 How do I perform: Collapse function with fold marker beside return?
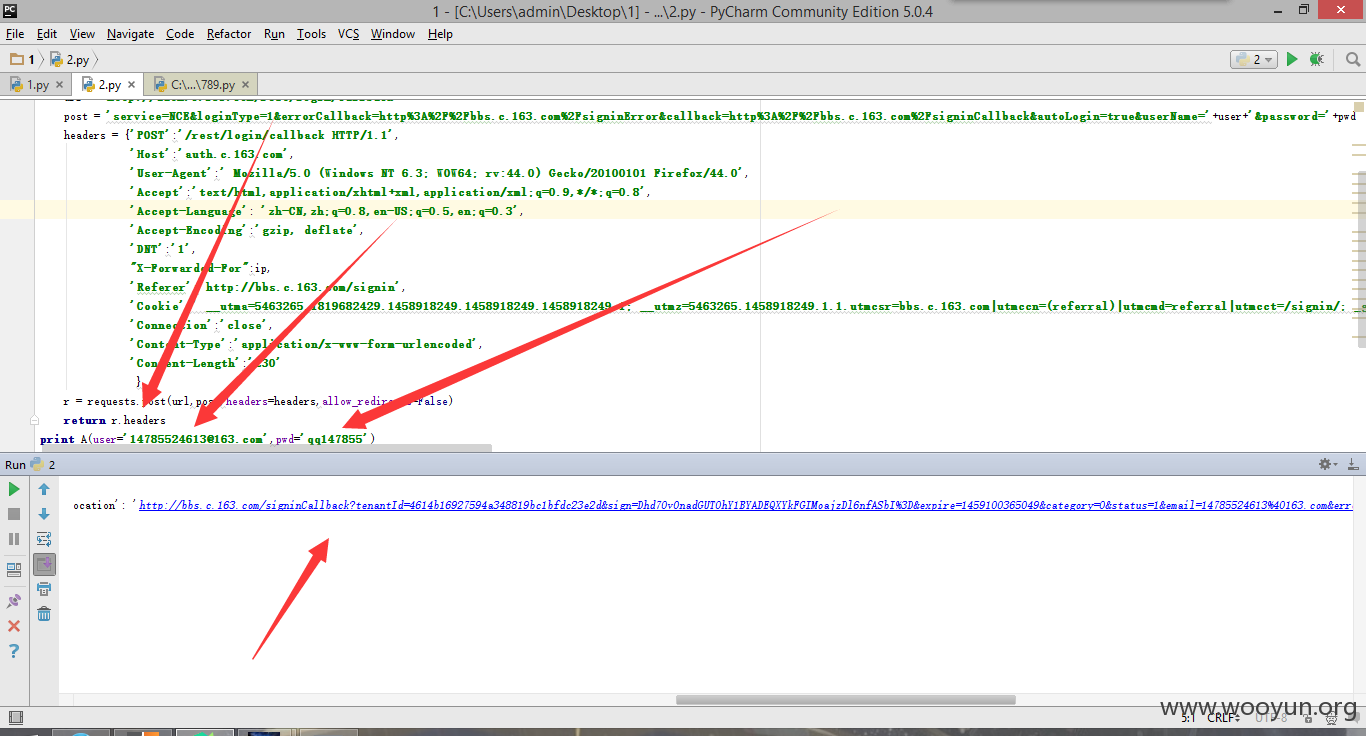[33, 420]
